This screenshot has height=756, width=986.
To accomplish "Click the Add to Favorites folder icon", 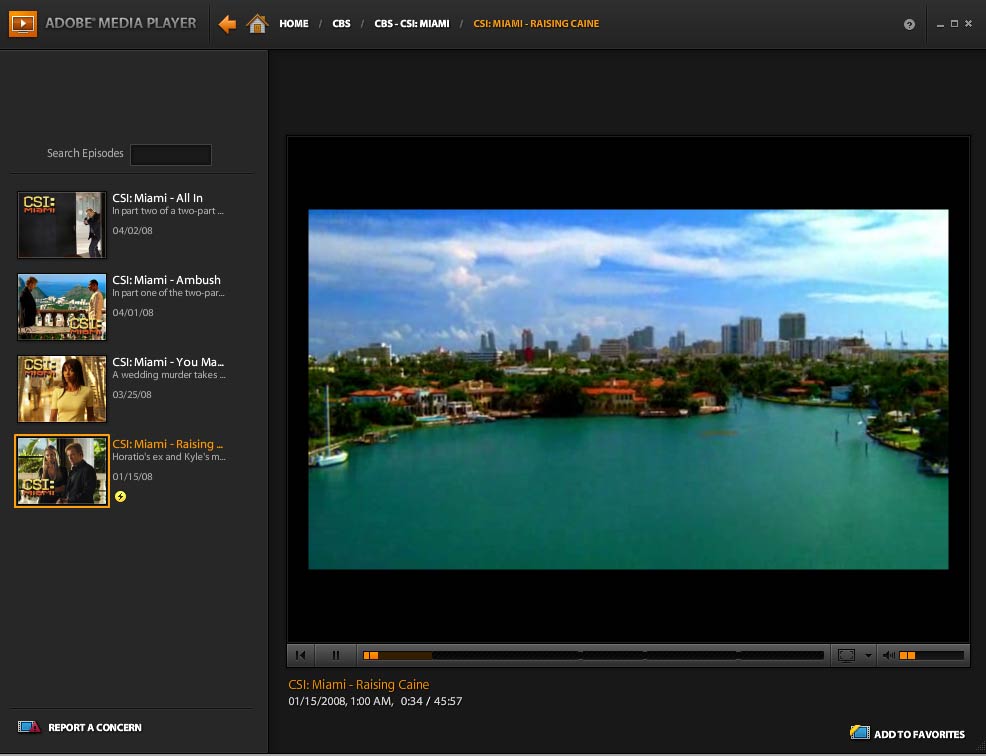I will pyautogui.click(x=860, y=732).
